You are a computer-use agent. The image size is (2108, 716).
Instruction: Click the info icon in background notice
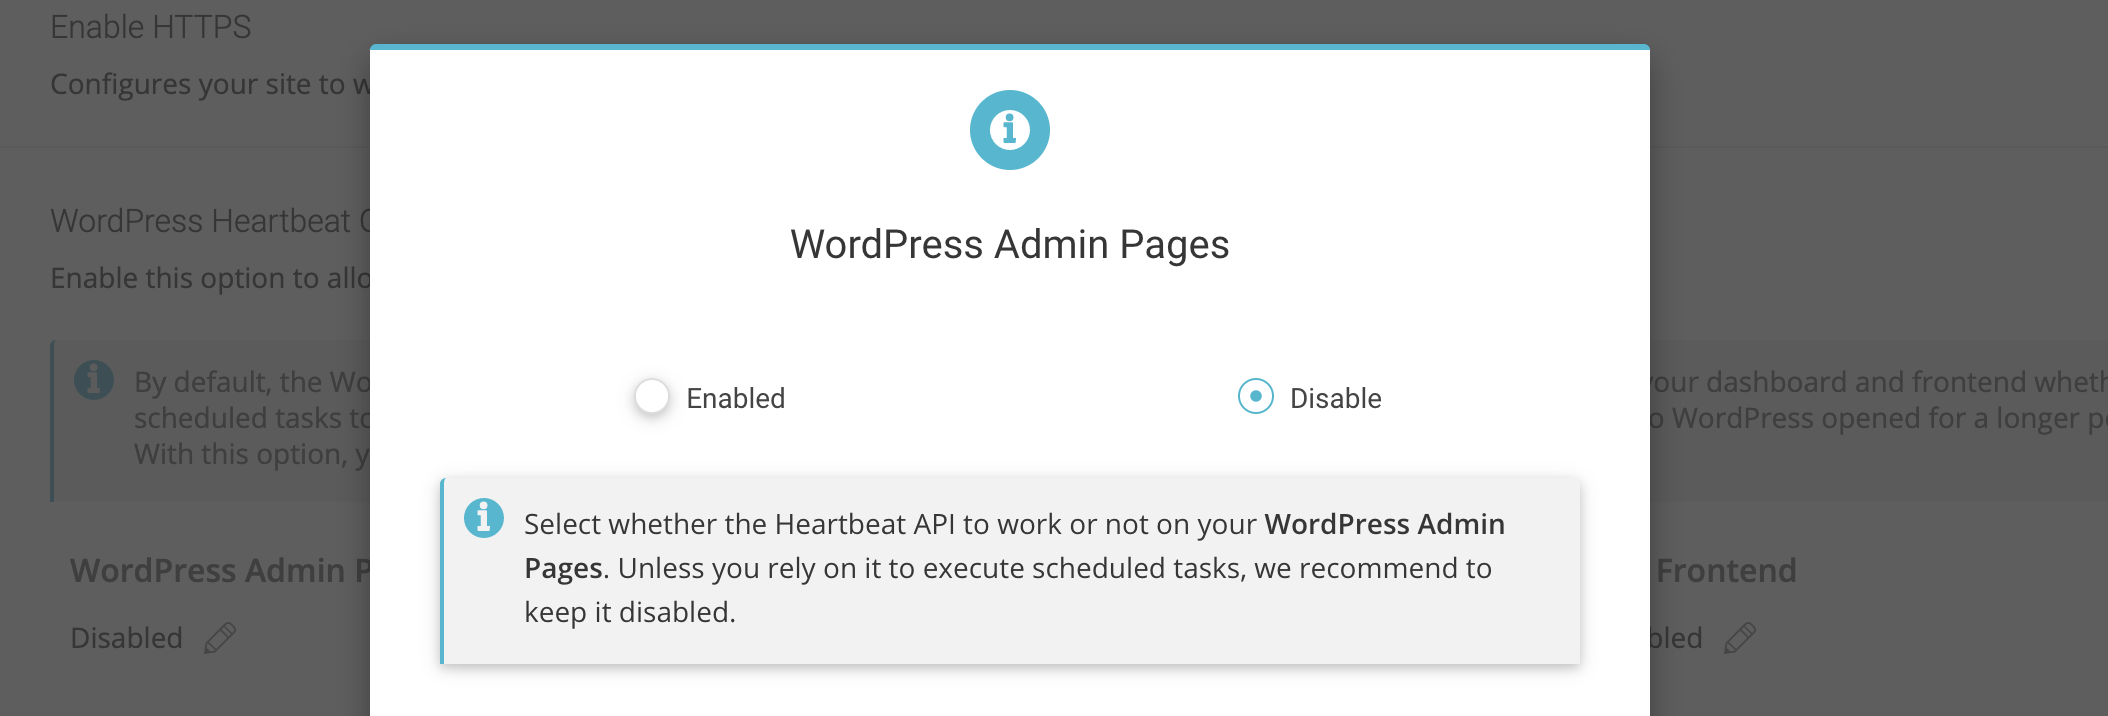(94, 380)
